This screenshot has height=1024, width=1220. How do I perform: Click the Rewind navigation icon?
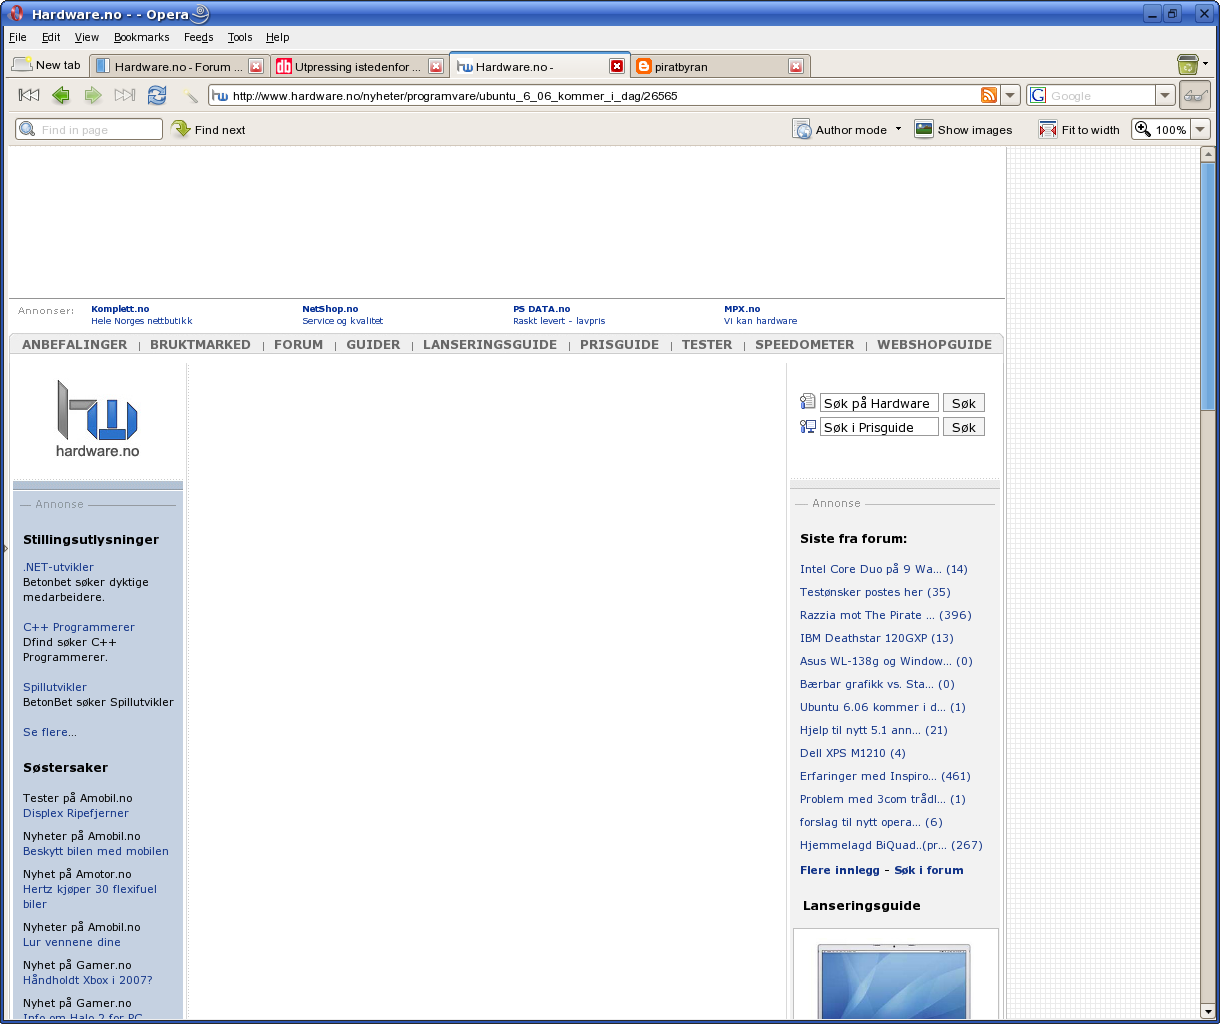(x=29, y=95)
